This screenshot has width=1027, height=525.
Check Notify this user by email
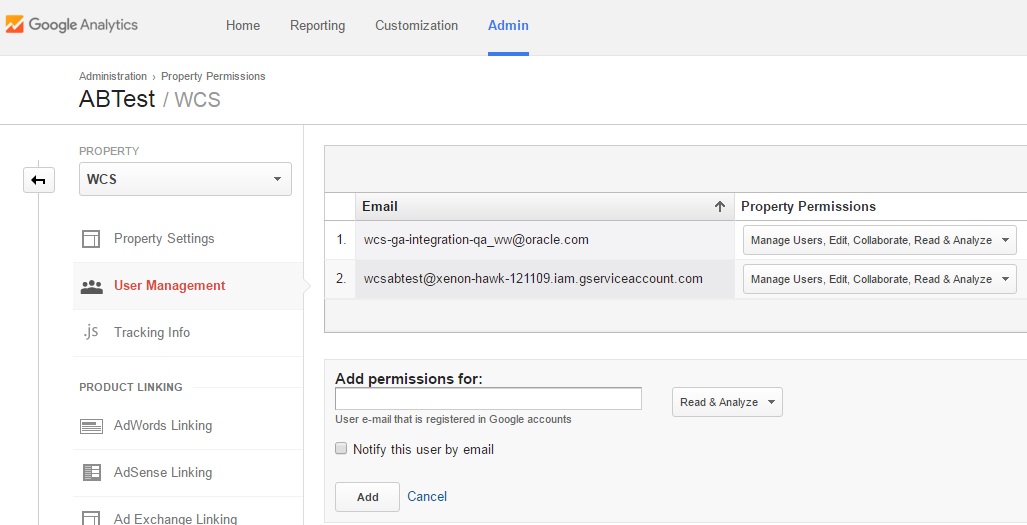pyautogui.click(x=341, y=449)
